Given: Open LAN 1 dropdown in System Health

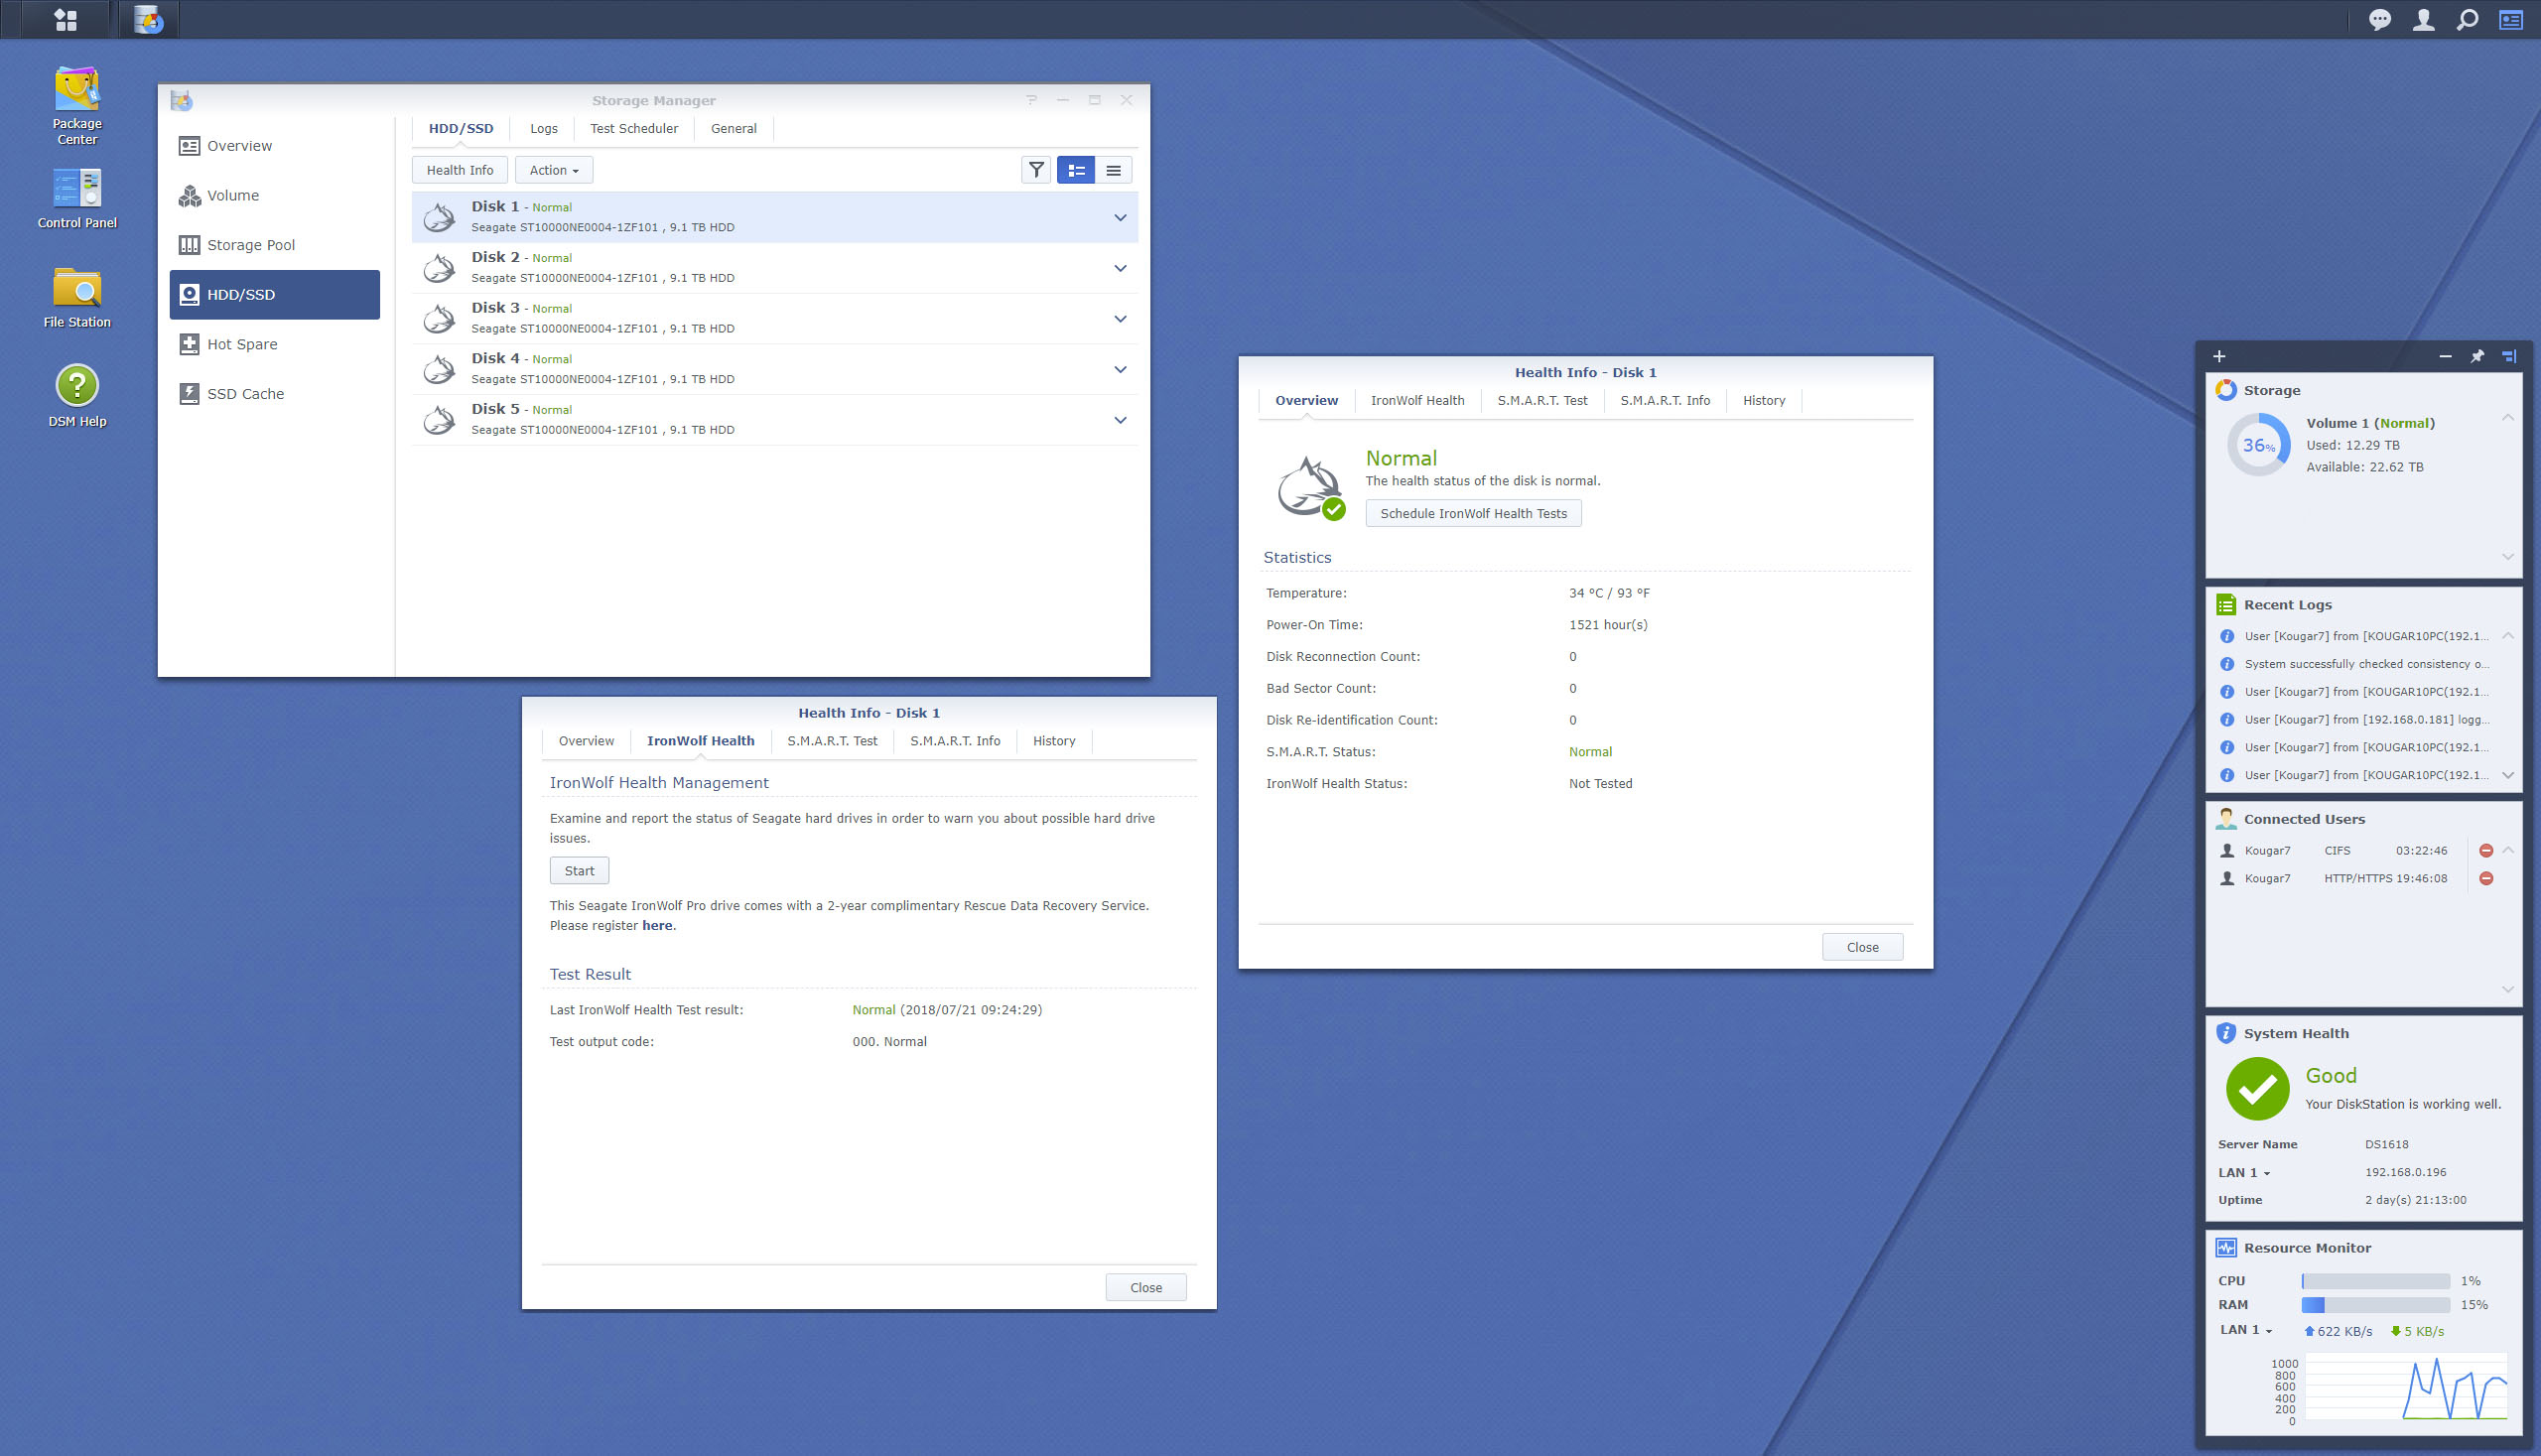Looking at the screenshot, I should pos(2244,1172).
